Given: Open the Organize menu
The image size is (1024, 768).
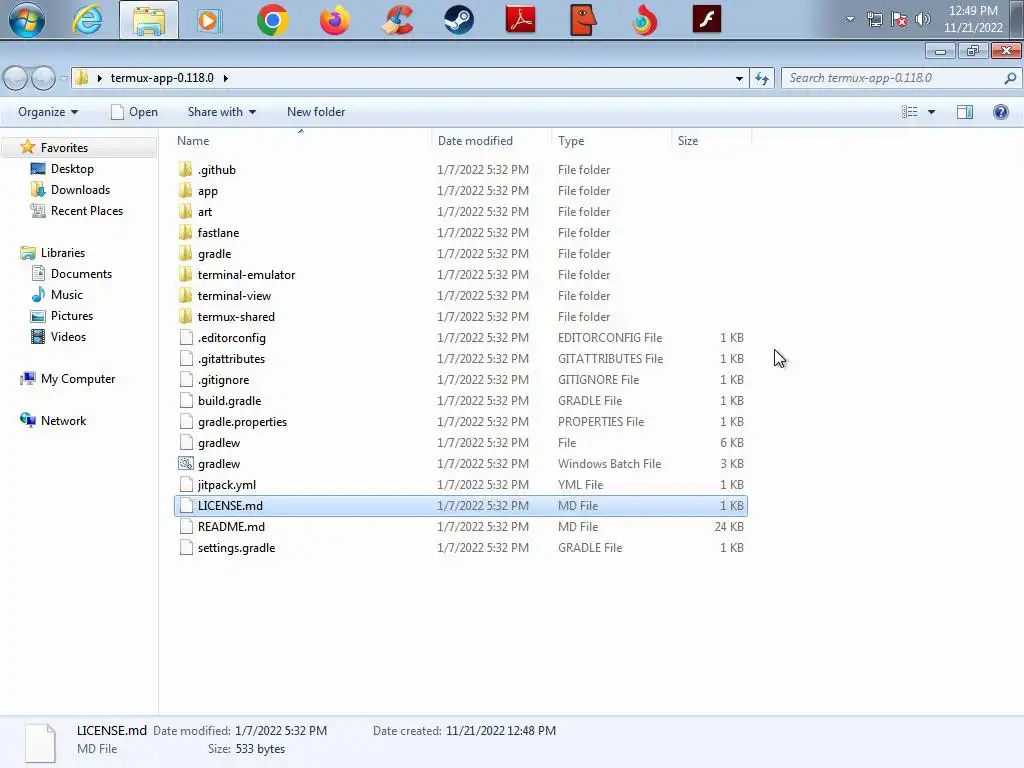Looking at the screenshot, I should [x=48, y=112].
